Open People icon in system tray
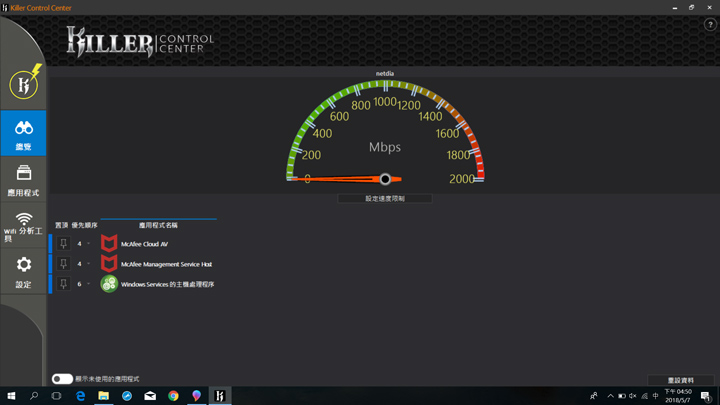Viewport: 720px width, 405px height. point(594,396)
